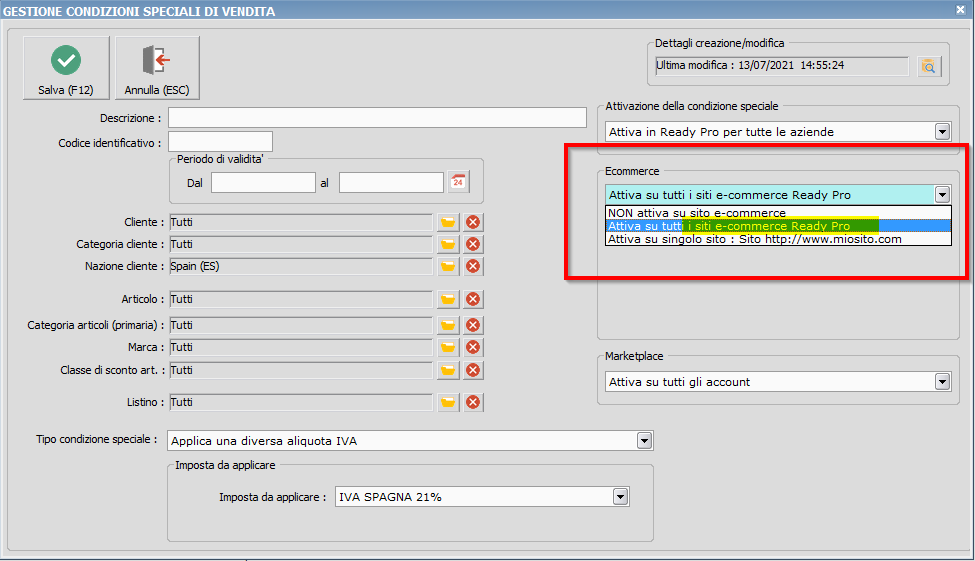Clear the Classe di sconto field with red X
This screenshot has width=975, height=561.
pos(473,370)
